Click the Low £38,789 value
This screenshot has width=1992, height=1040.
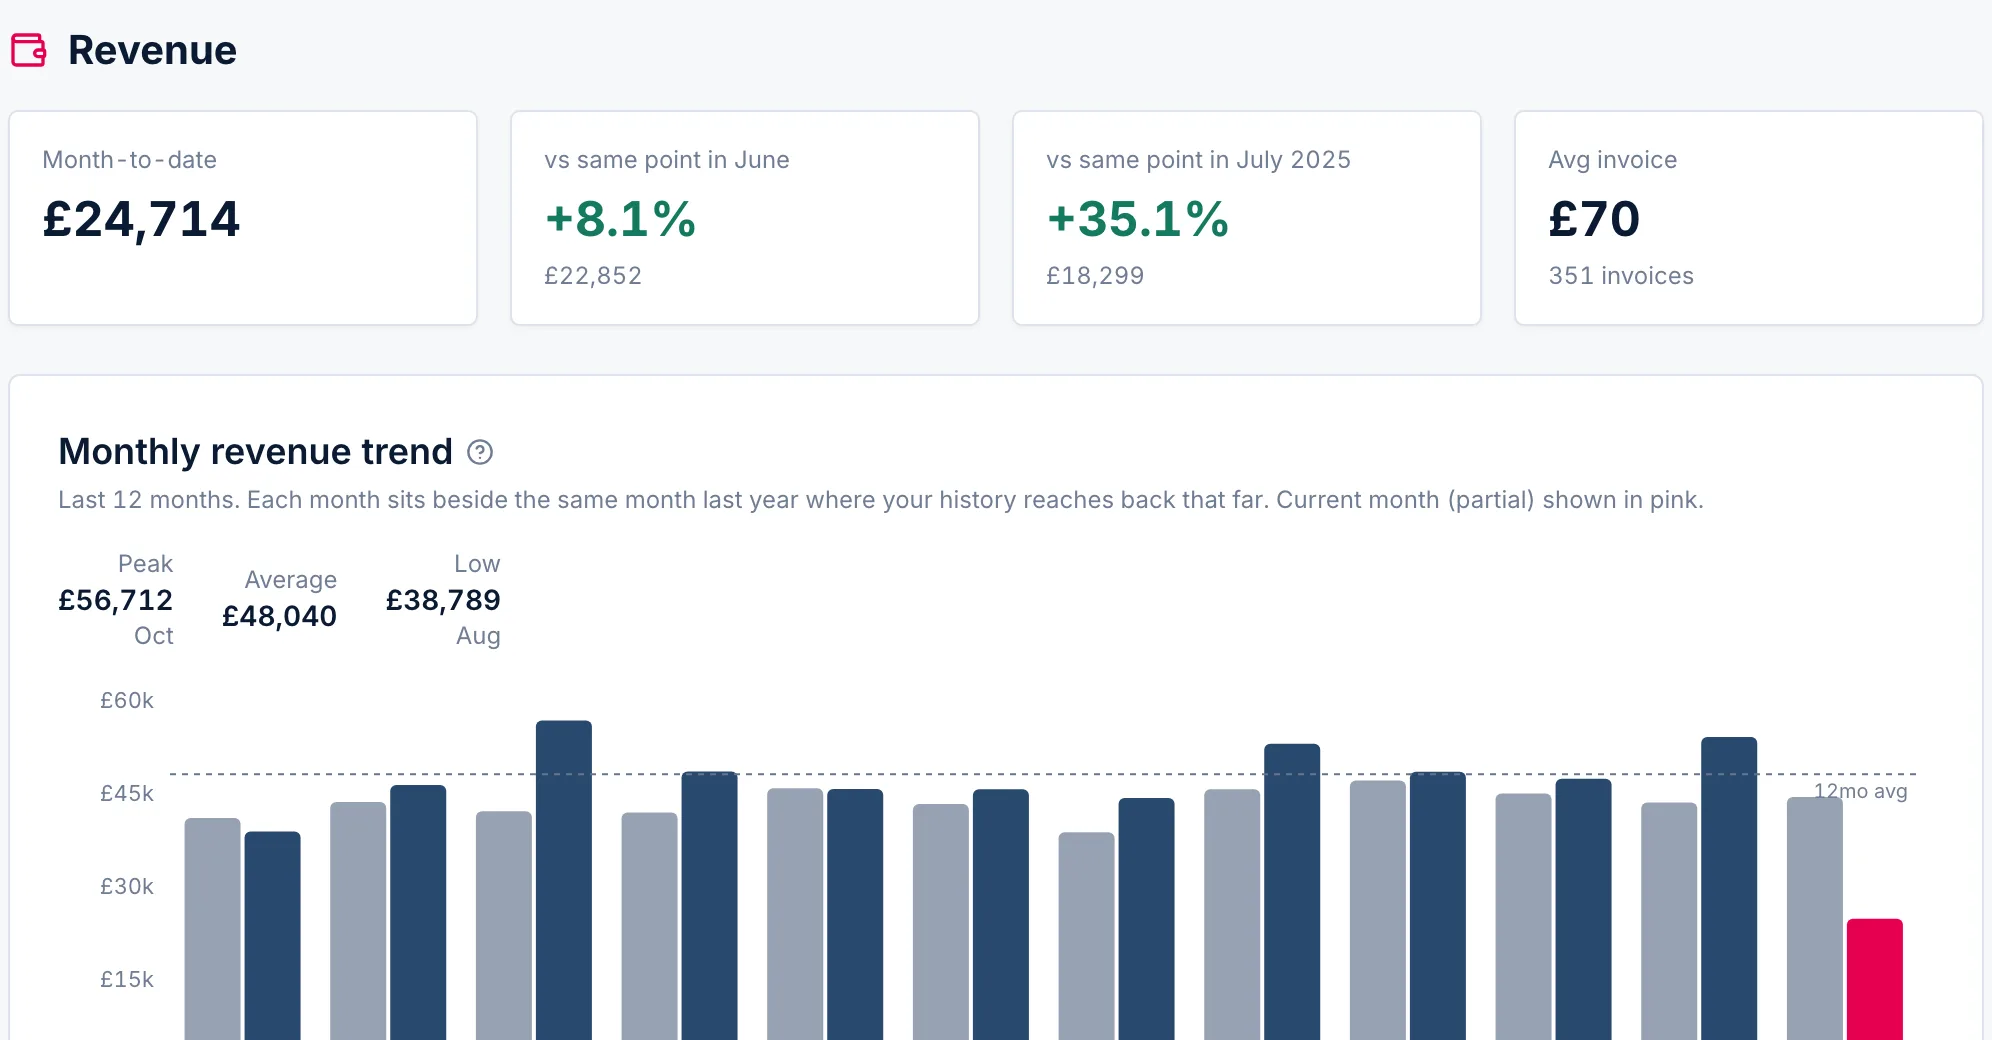(x=443, y=600)
